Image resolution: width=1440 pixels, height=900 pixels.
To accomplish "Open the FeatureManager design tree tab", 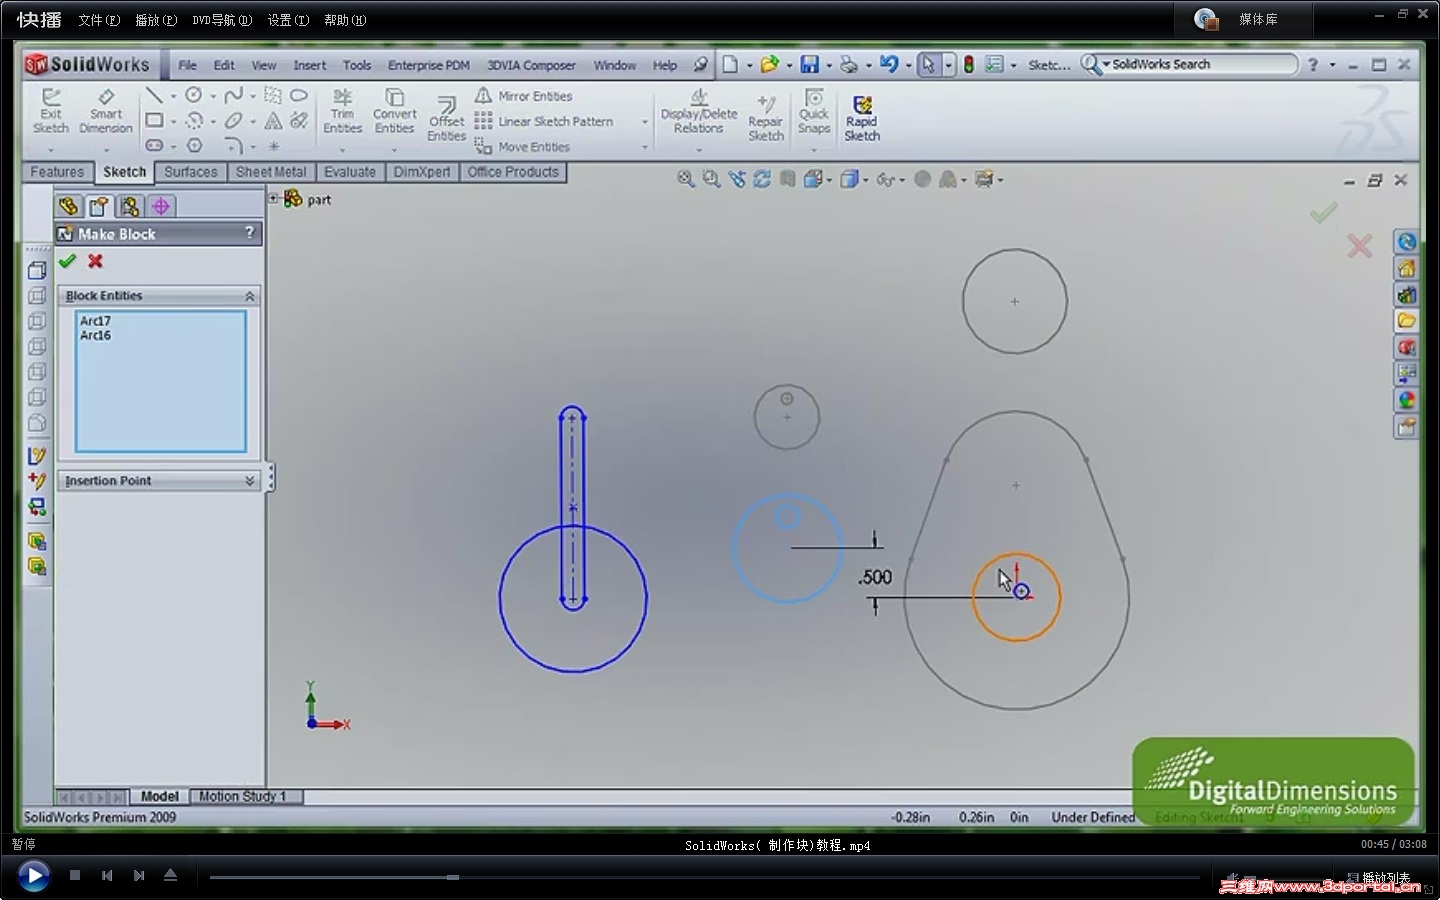I will (68, 206).
